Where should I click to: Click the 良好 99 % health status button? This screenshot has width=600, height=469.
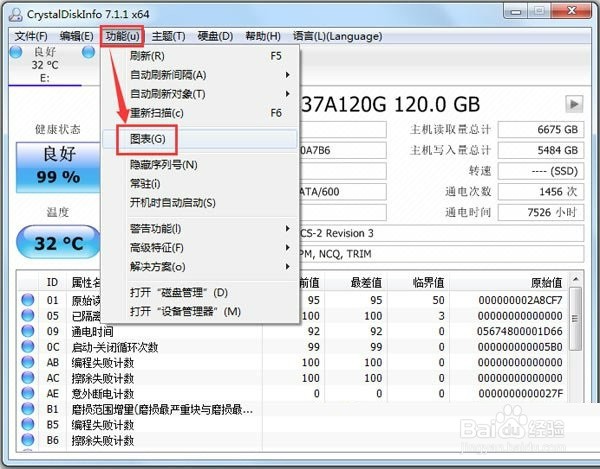[x=58, y=167]
